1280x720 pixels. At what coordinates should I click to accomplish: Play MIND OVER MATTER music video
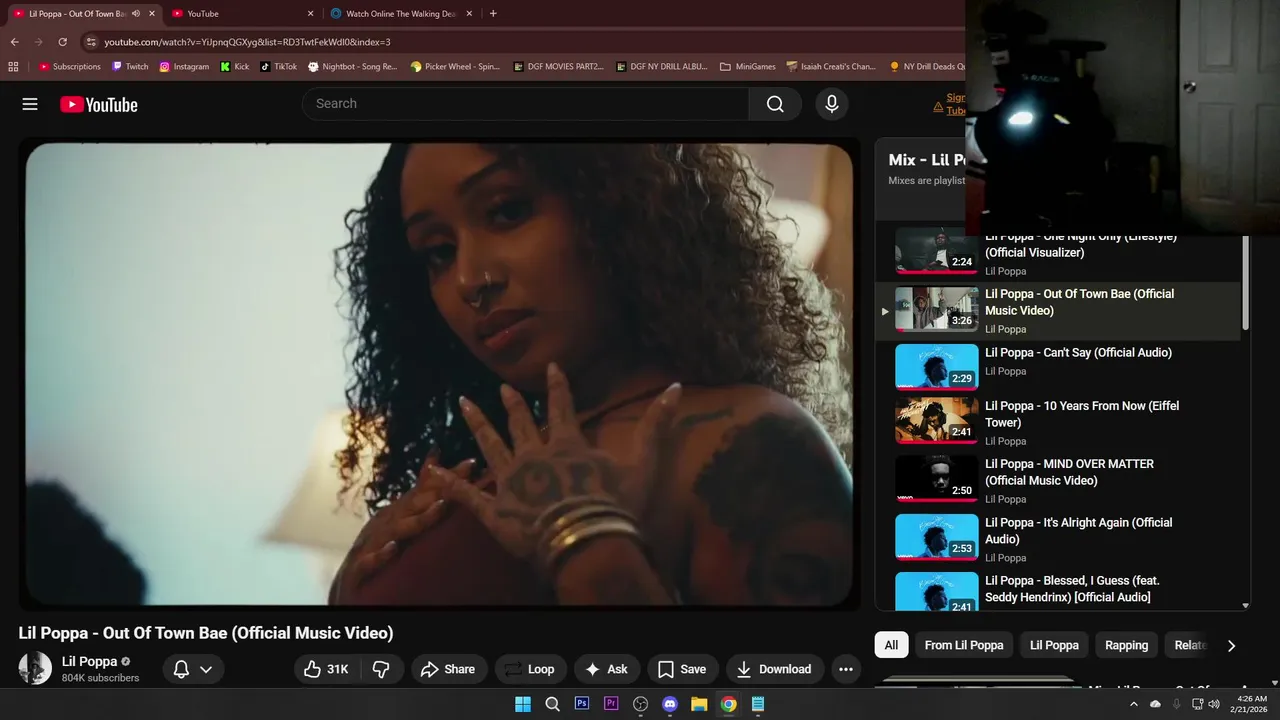(1058, 481)
